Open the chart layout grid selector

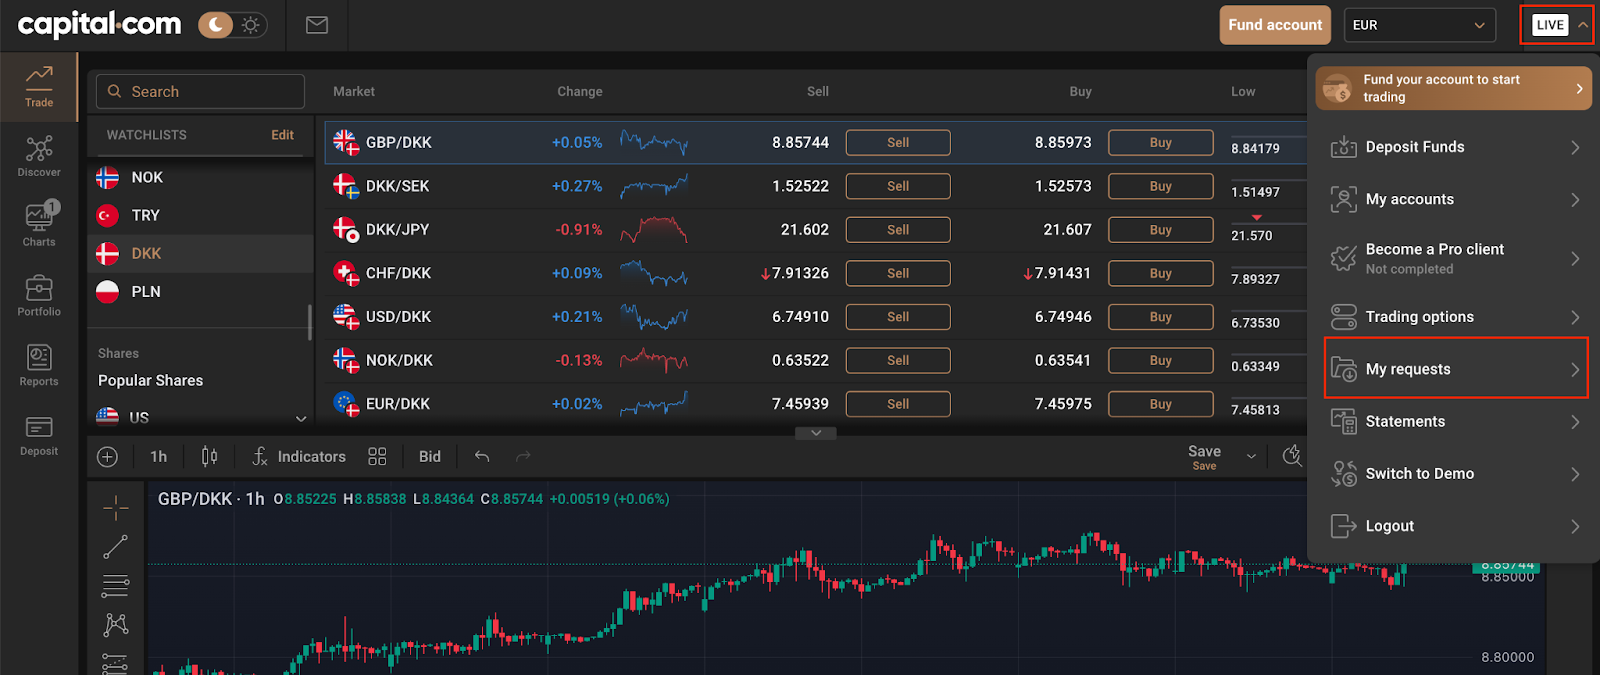[377, 457]
